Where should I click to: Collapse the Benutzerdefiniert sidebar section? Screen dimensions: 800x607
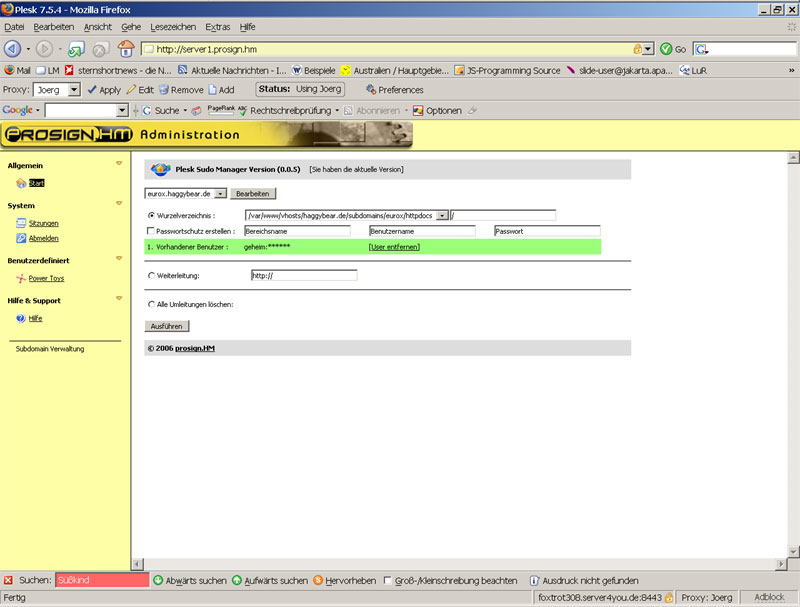(x=119, y=258)
